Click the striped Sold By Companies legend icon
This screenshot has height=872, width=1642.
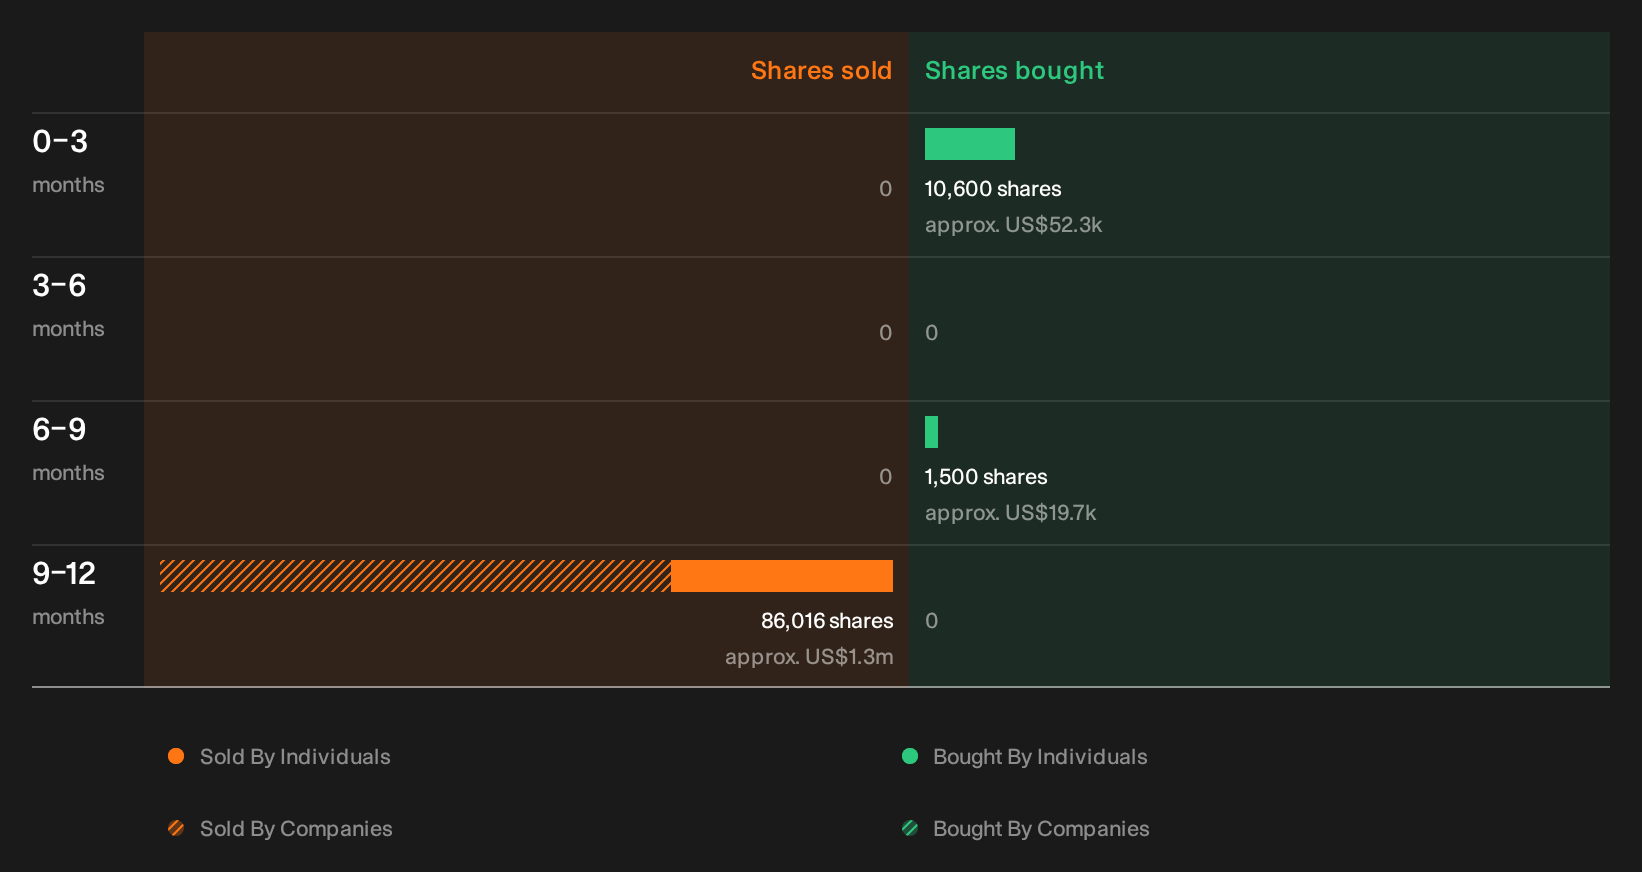[x=176, y=828]
